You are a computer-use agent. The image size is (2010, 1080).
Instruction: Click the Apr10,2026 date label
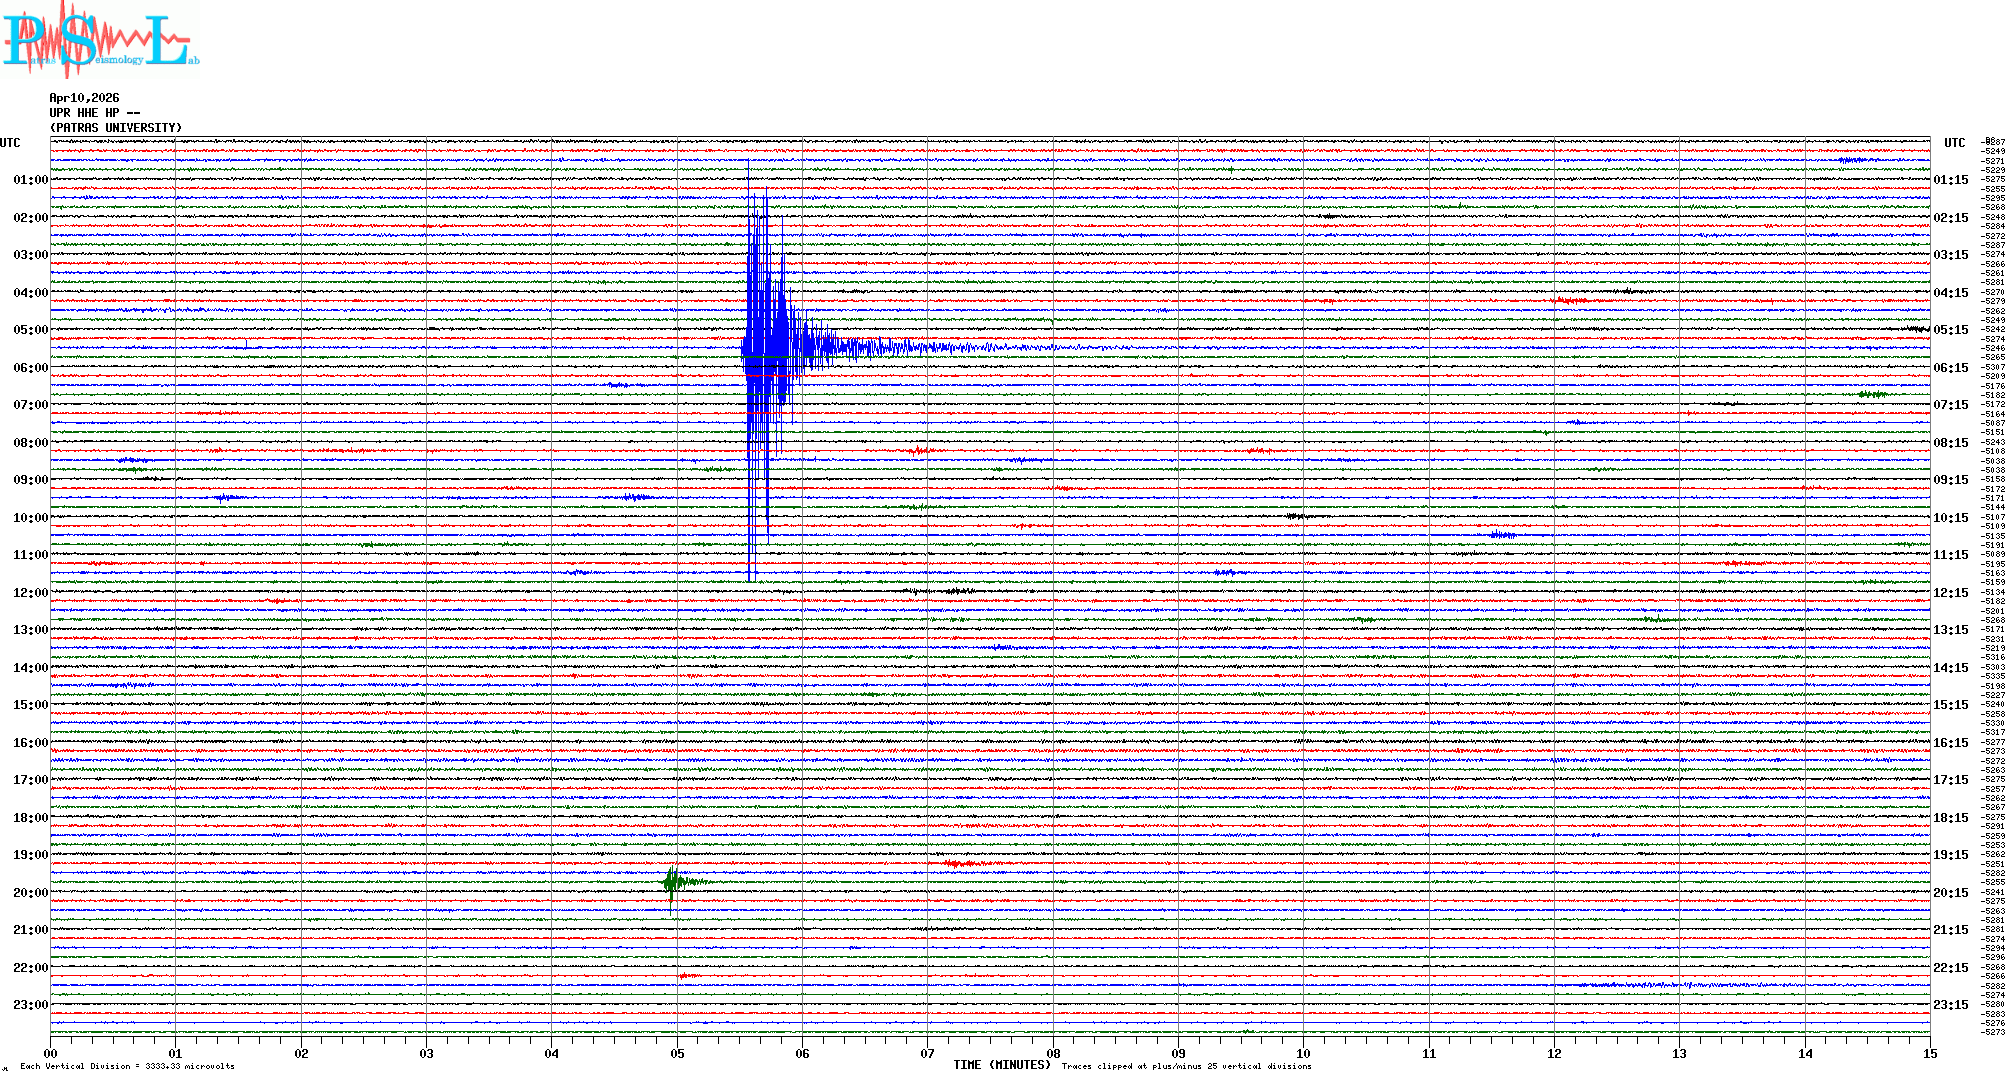click(x=84, y=98)
